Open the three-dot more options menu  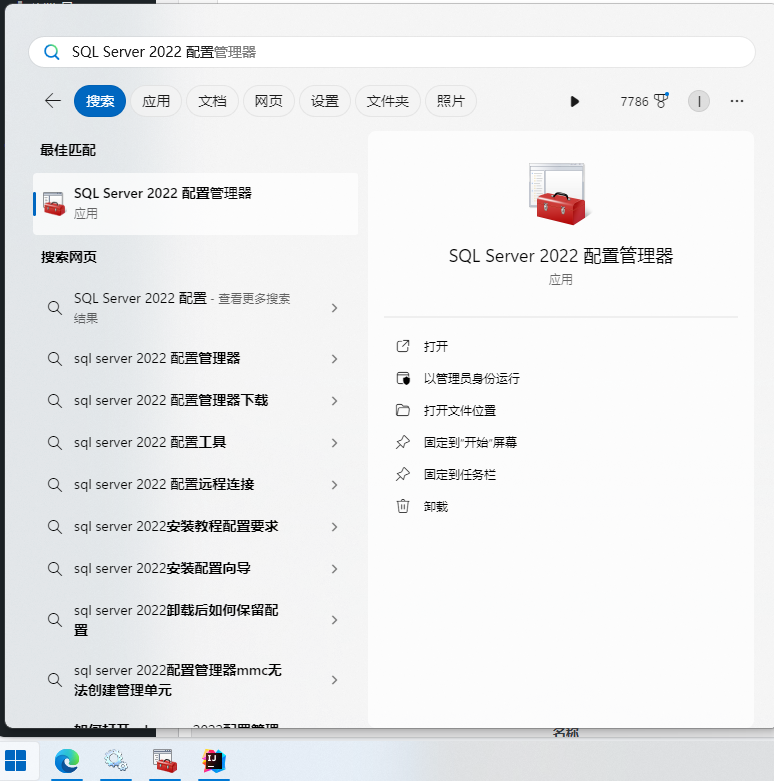click(x=737, y=101)
